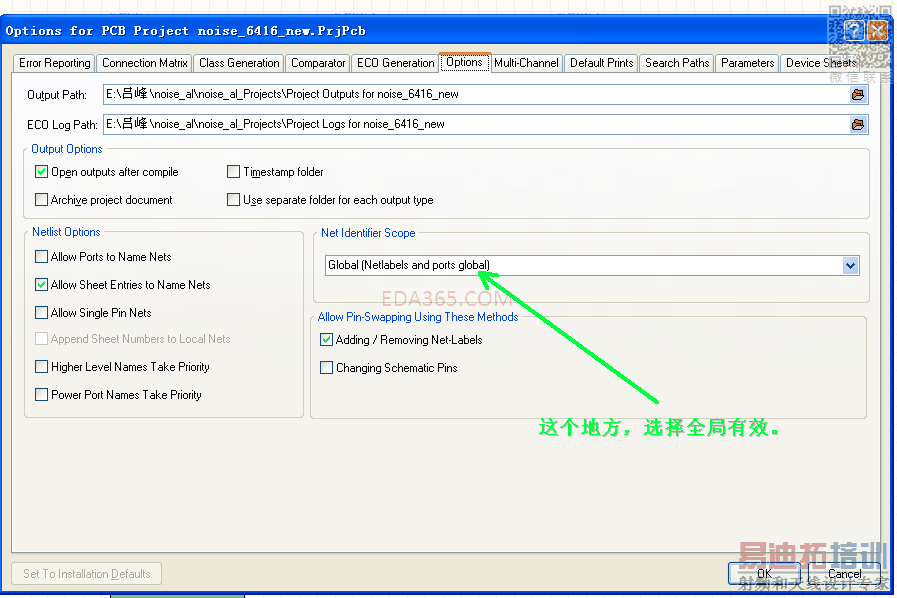Open the Device Sheets tab
The width and height of the screenshot is (897, 598).
click(821, 63)
